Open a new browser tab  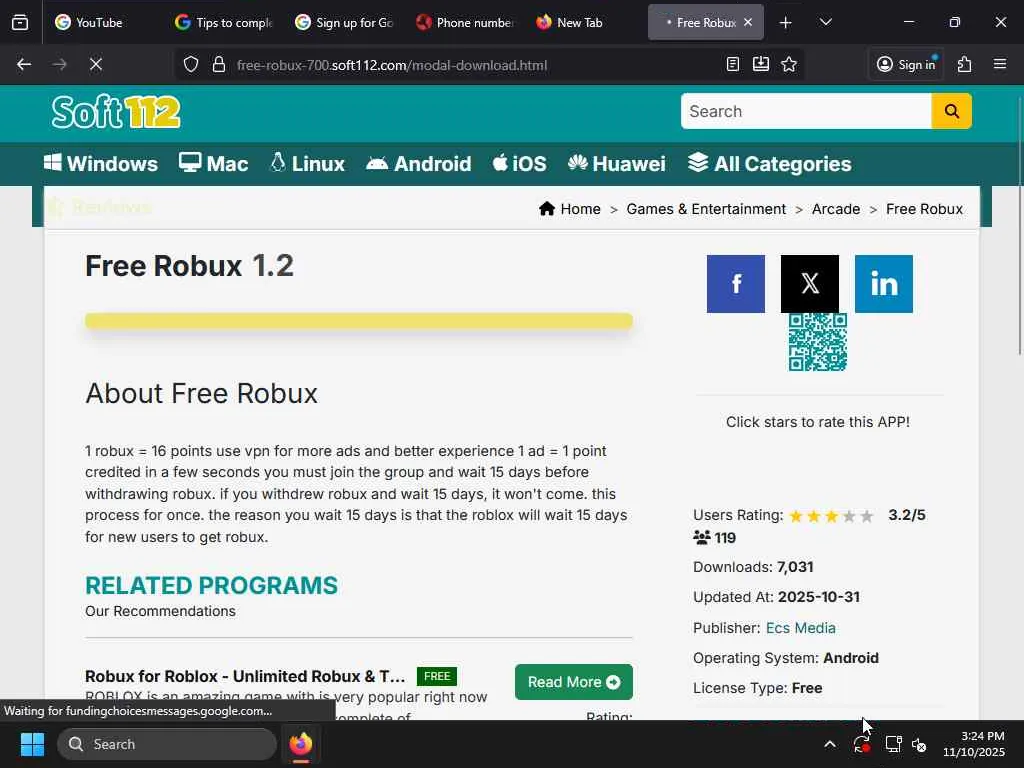coord(786,23)
